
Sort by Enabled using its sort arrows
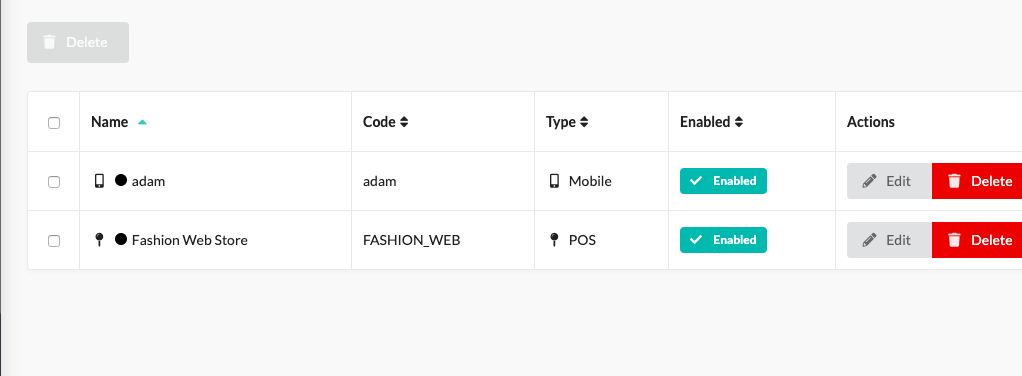coord(738,122)
